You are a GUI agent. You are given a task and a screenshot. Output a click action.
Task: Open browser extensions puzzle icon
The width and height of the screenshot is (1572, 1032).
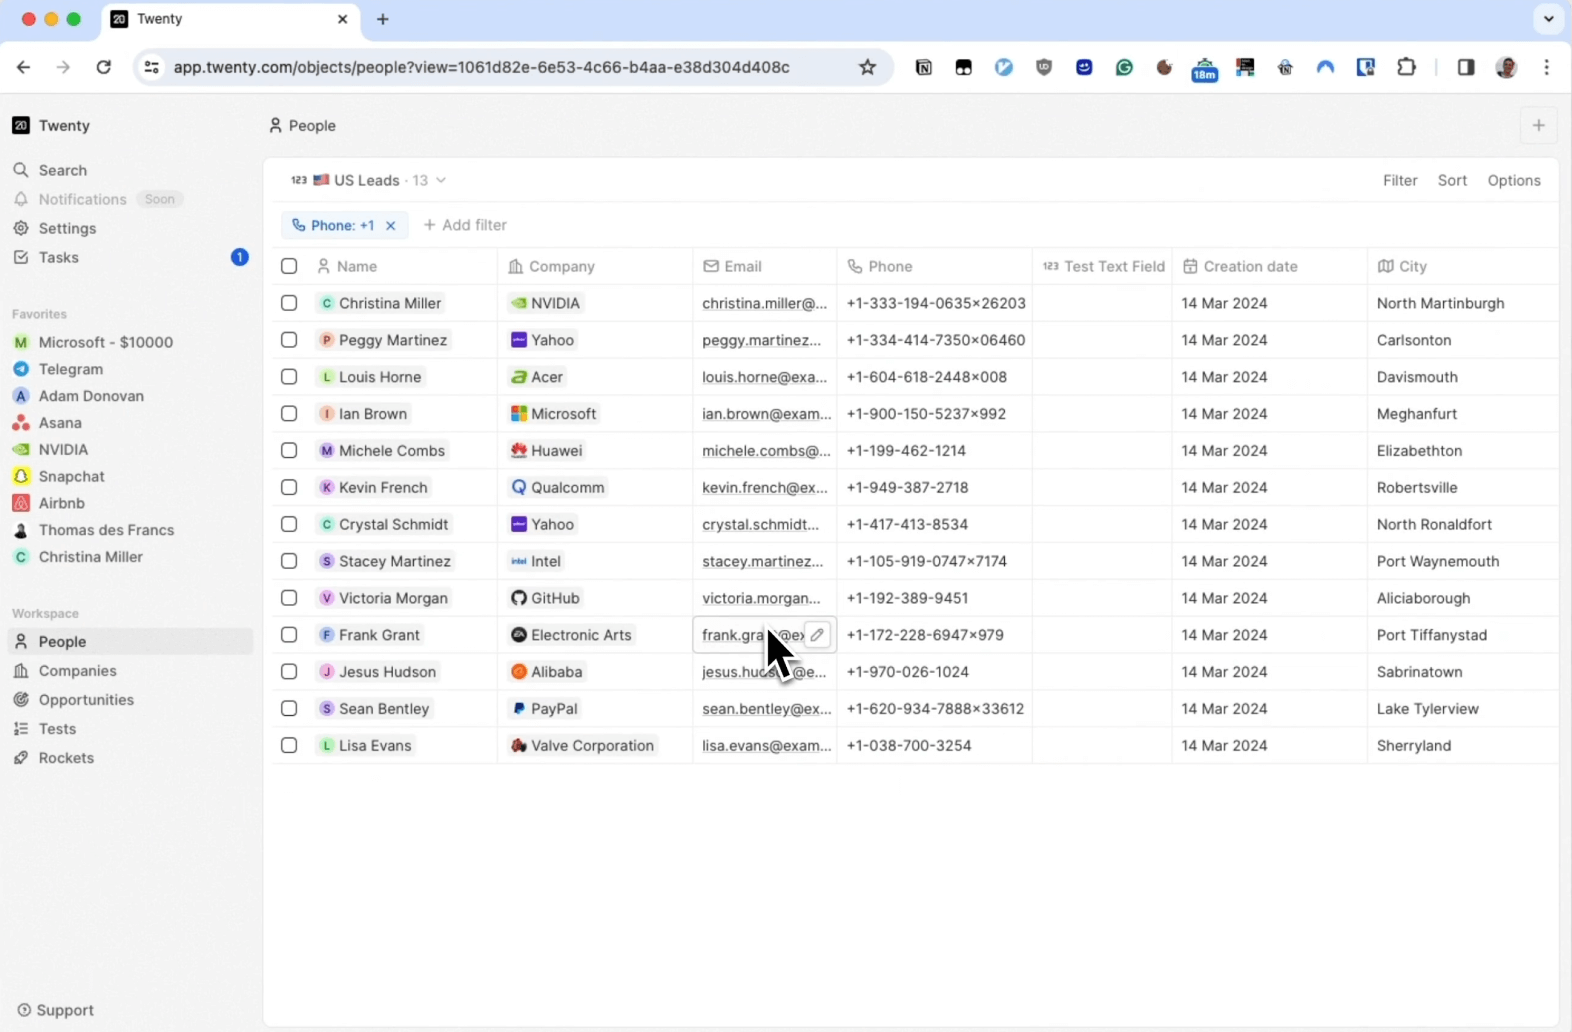click(x=1406, y=67)
